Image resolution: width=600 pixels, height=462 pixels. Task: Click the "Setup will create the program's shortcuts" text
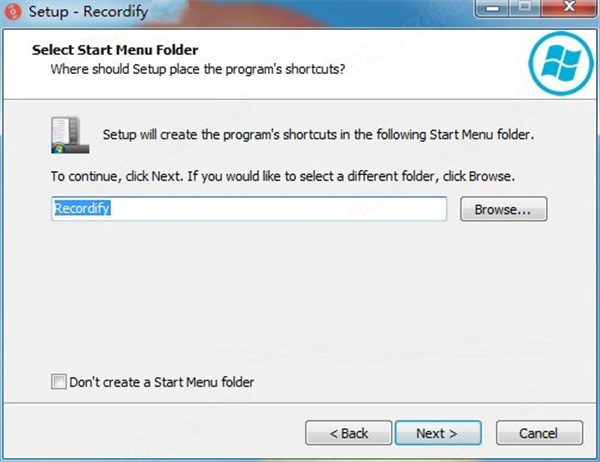(318, 135)
